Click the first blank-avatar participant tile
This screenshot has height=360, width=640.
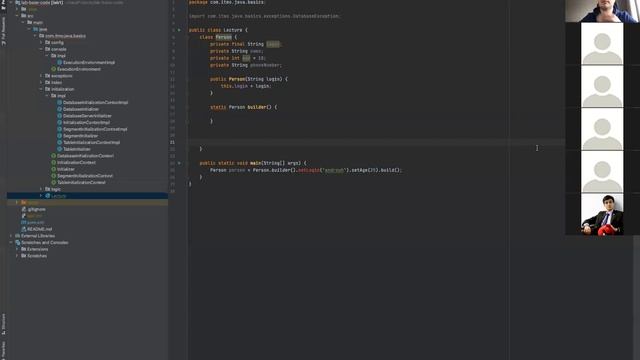(x=602, y=44)
